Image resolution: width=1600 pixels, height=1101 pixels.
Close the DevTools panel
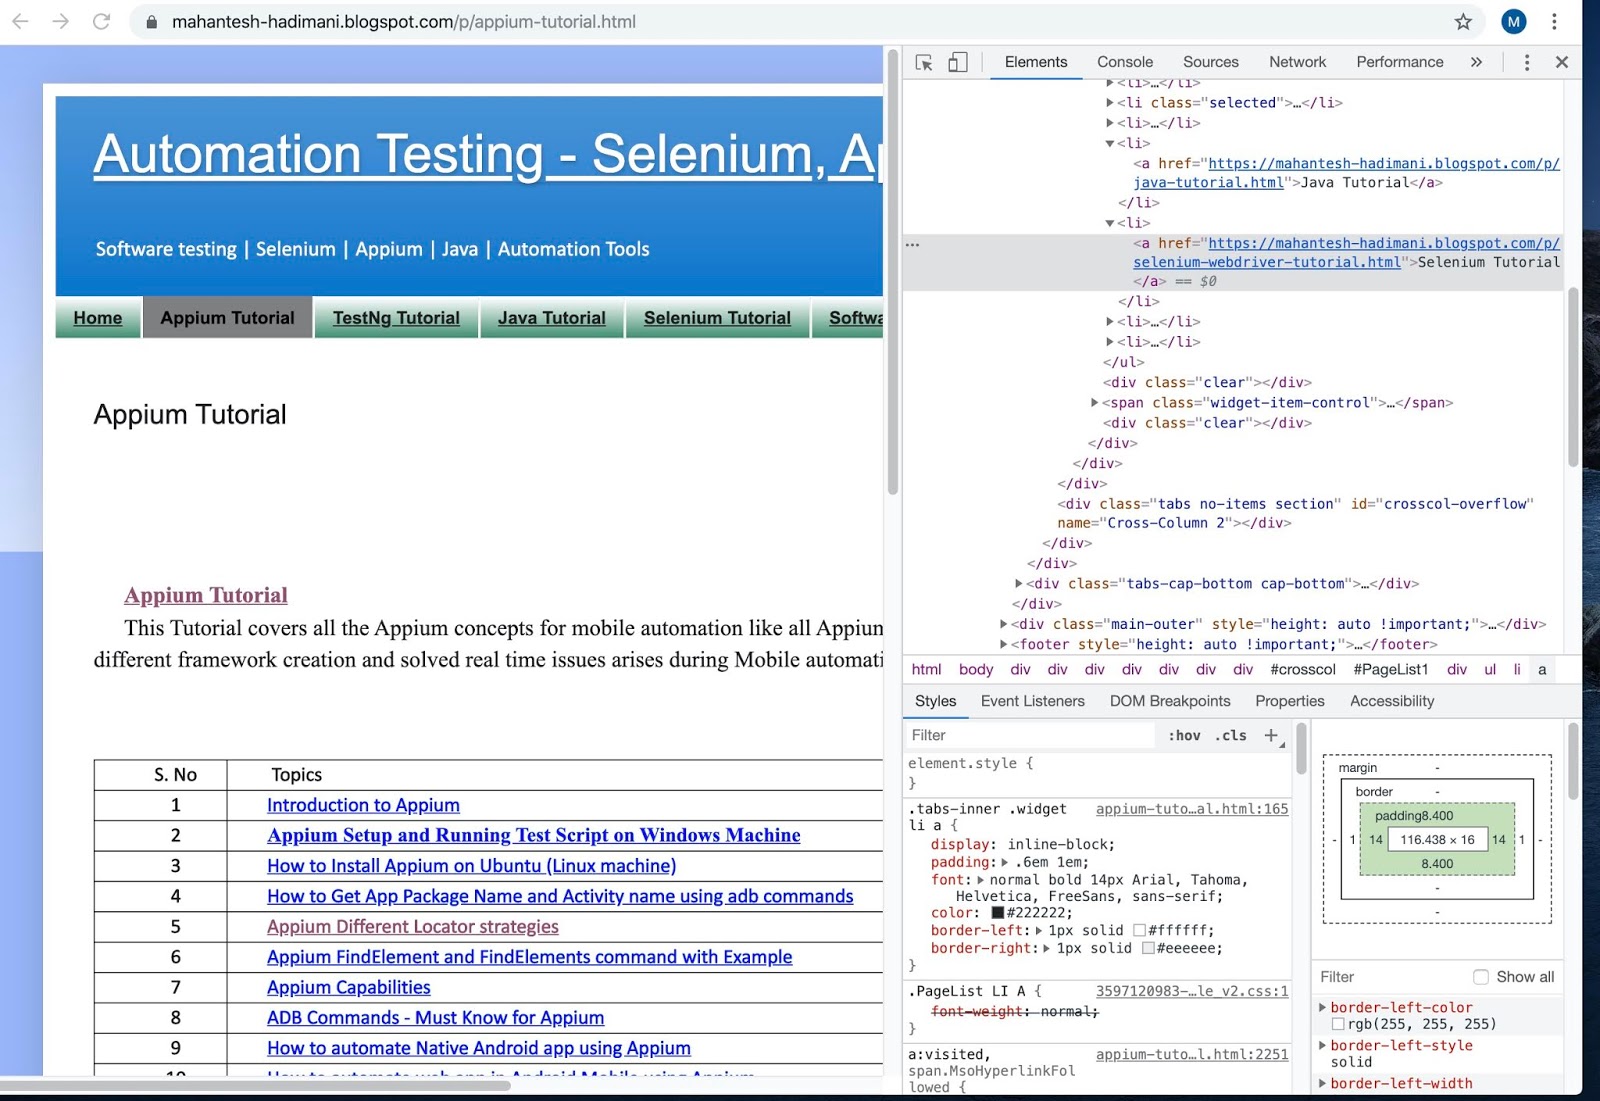1561,62
